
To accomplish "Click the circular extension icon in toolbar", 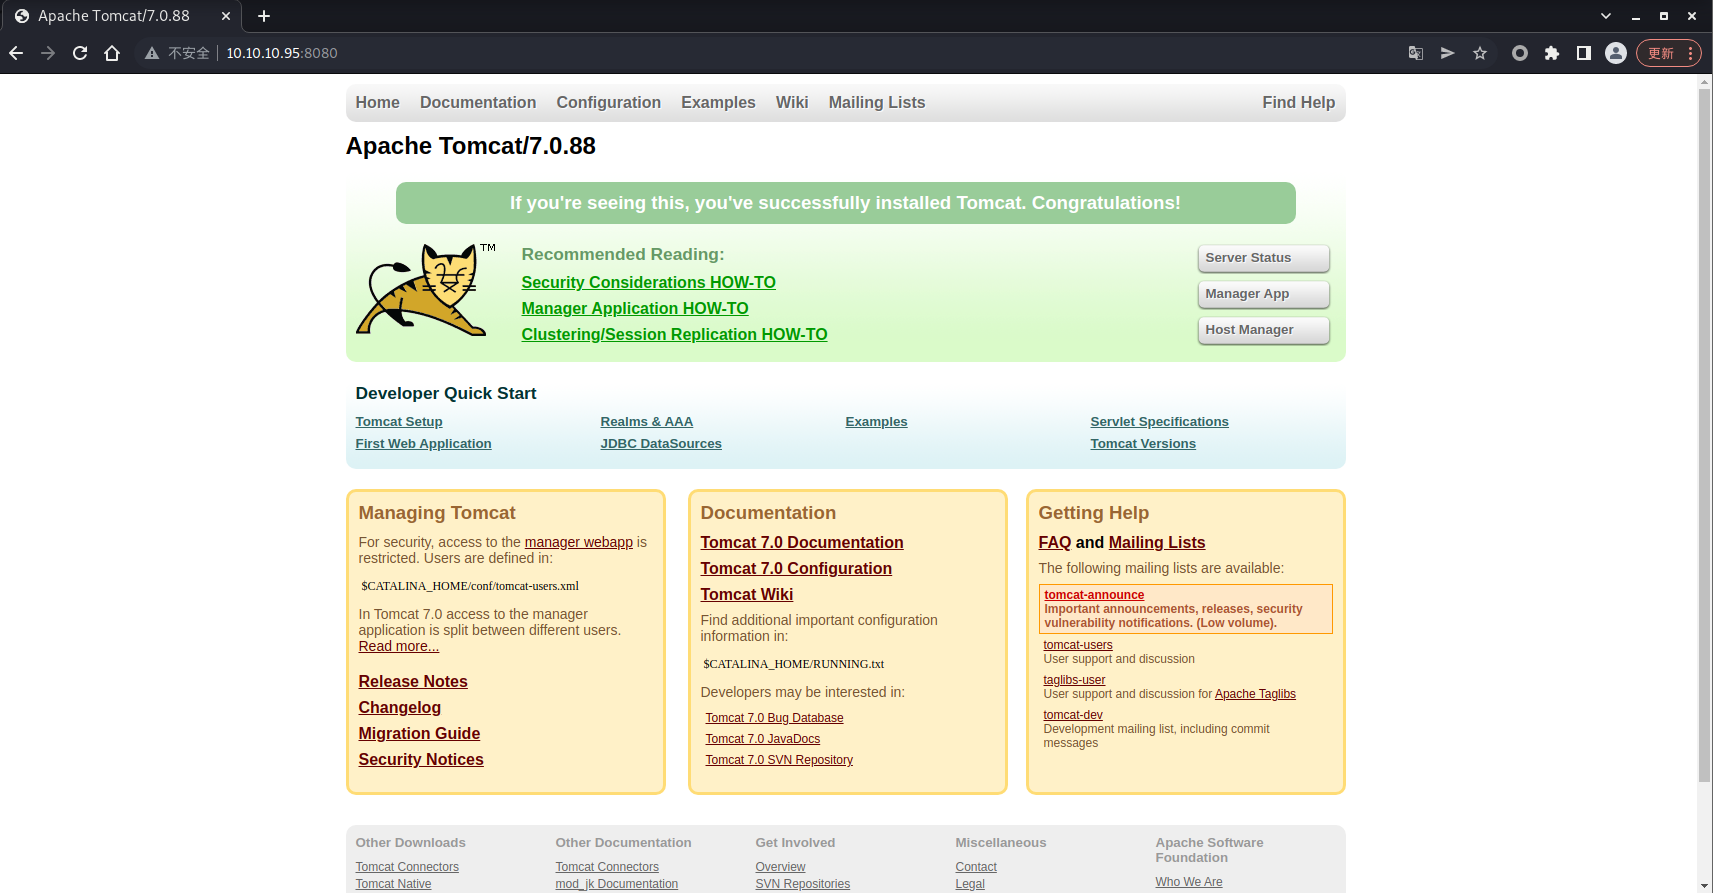I will click(1520, 53).
